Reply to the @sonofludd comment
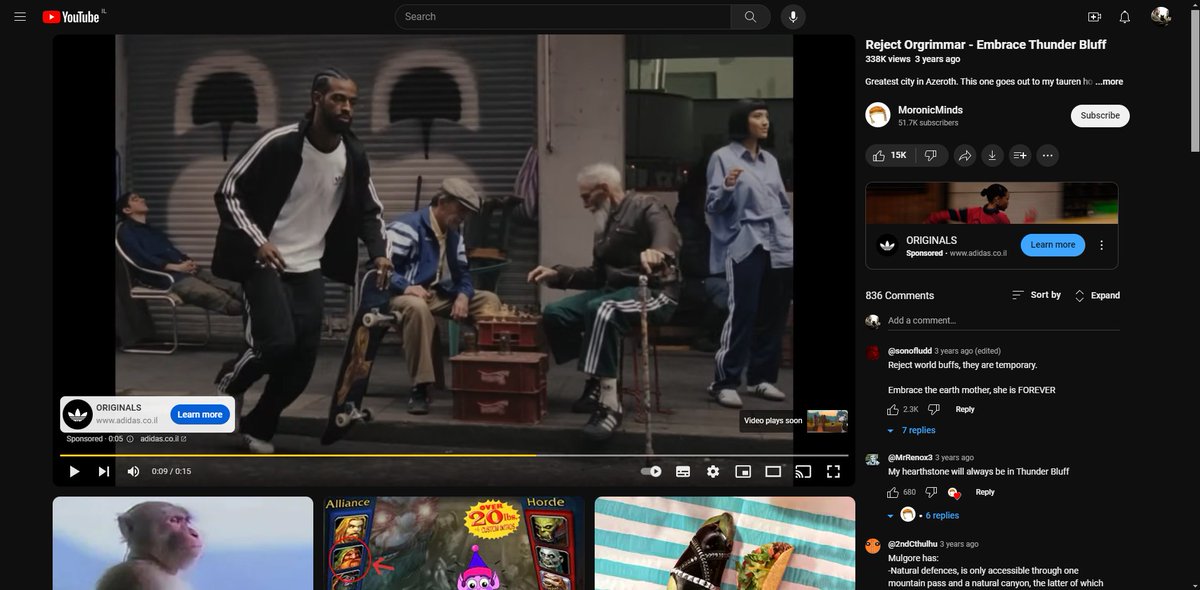1200x590 pixels. (x=965, y=409)
